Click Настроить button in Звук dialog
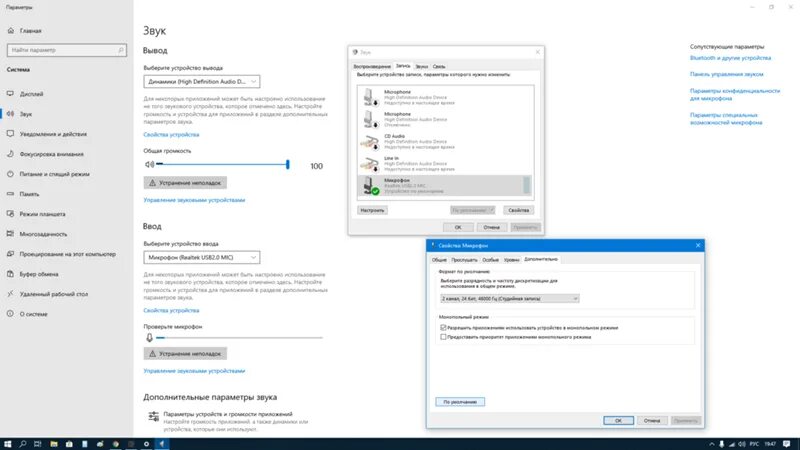This screenshot has height=450, width=800. 372,210
